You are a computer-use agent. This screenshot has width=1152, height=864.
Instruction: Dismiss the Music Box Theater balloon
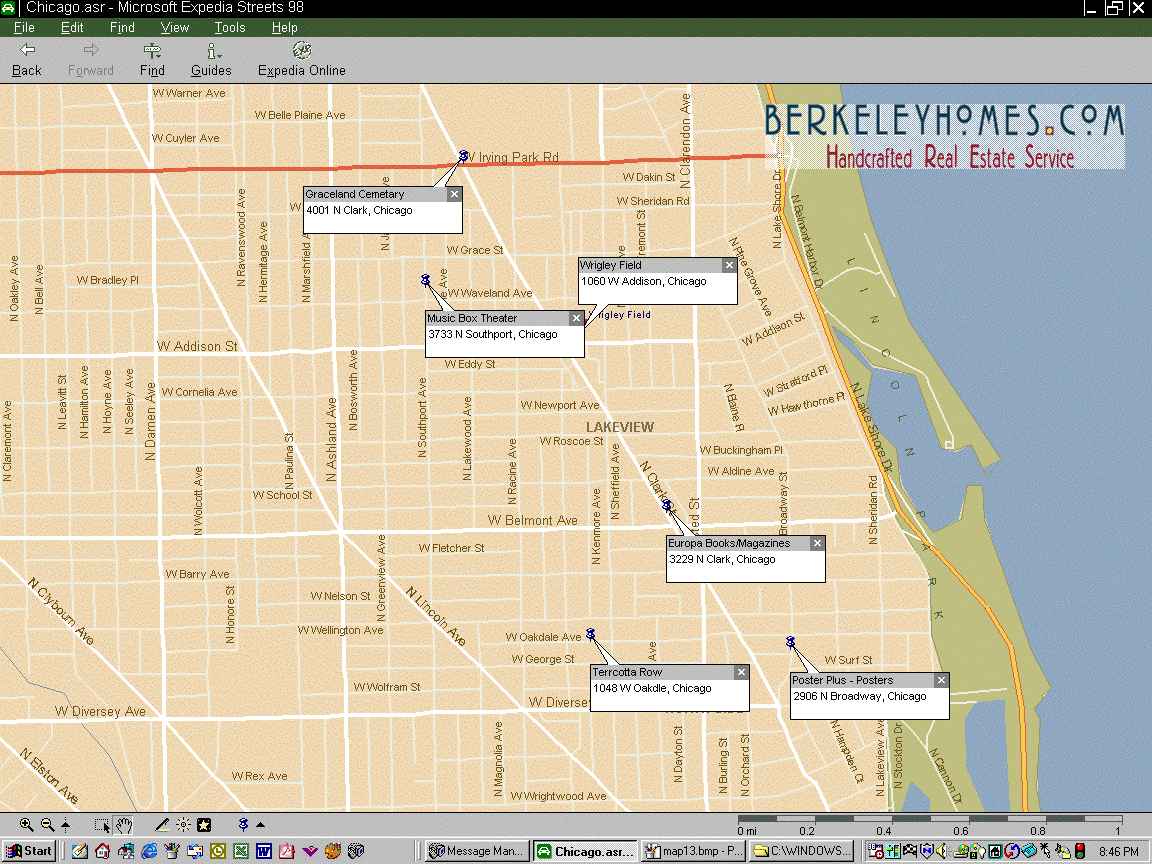[576, 319]
